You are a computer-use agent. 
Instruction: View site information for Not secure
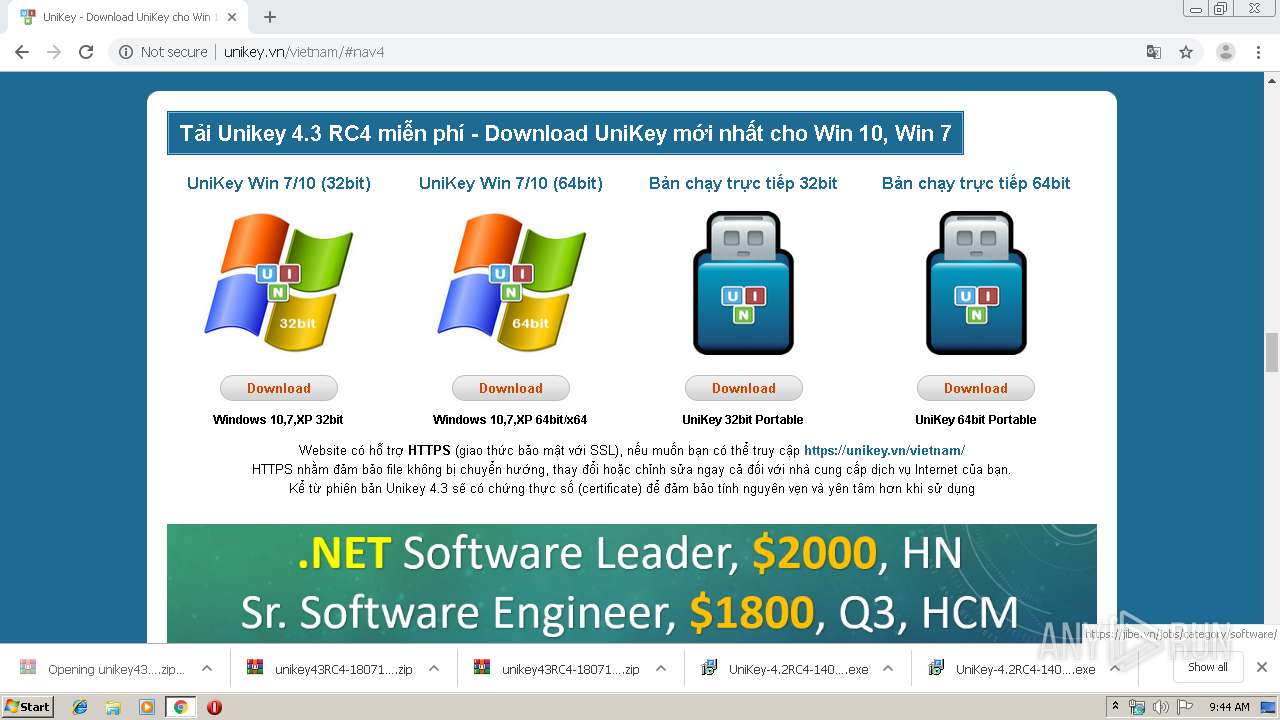[163, 52]
